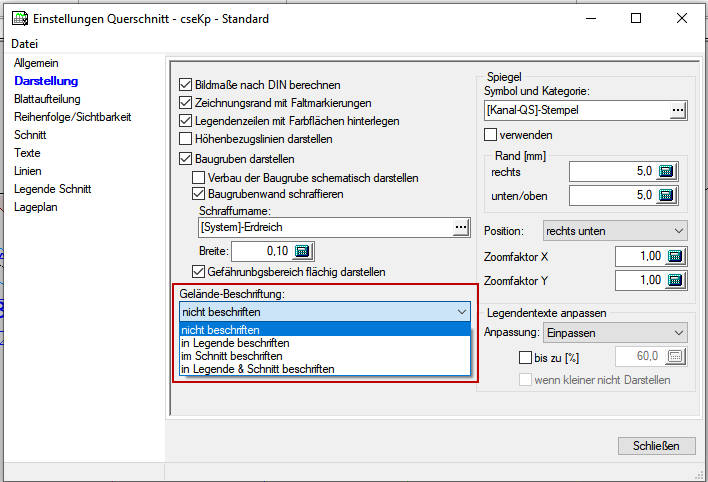Select 'im Schnitt beschriften' from list
The width and height of the screenshot is (708, 482).
(231, 356)
